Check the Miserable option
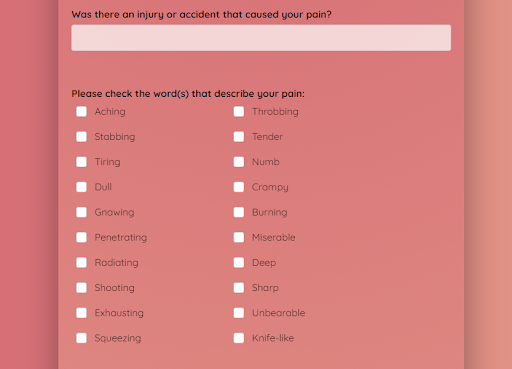Screen dimensions: 512x369 click(x=239, y=237)
